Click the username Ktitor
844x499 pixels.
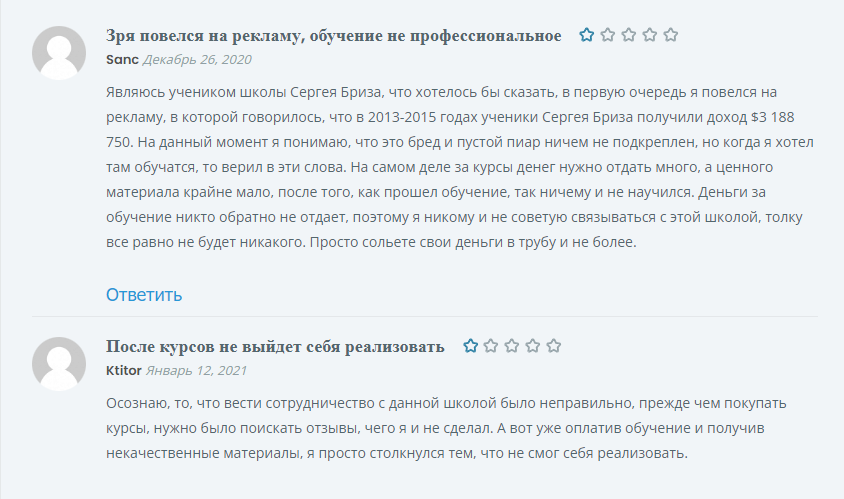point(124,369)
